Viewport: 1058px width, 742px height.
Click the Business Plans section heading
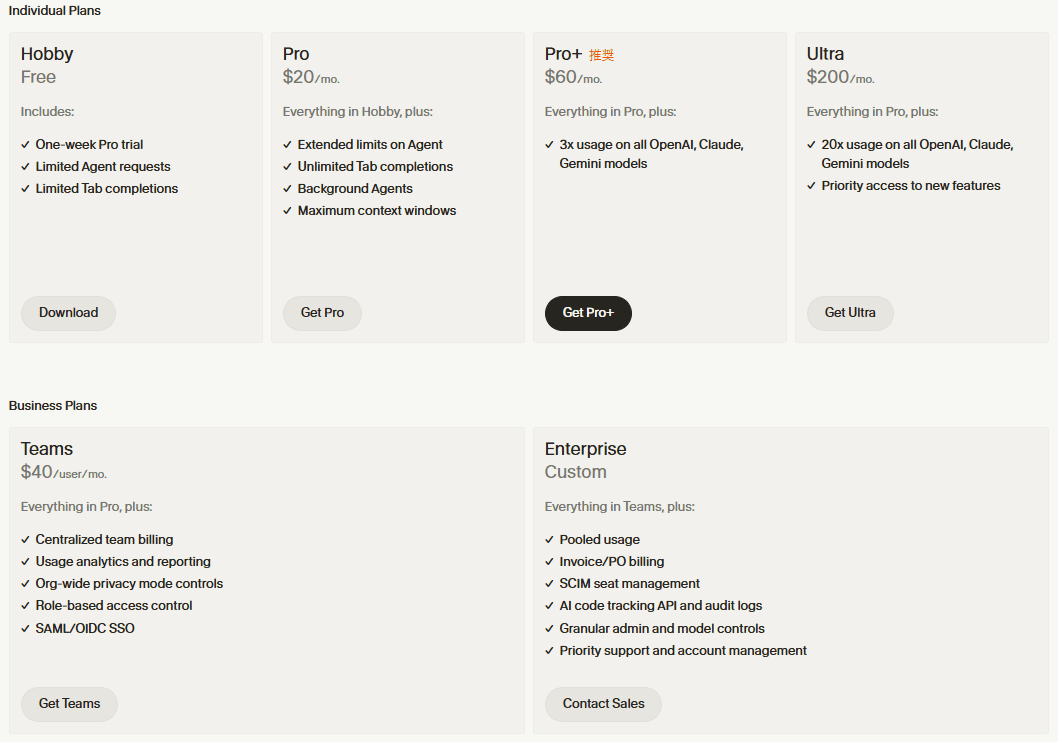coord(53,406)
